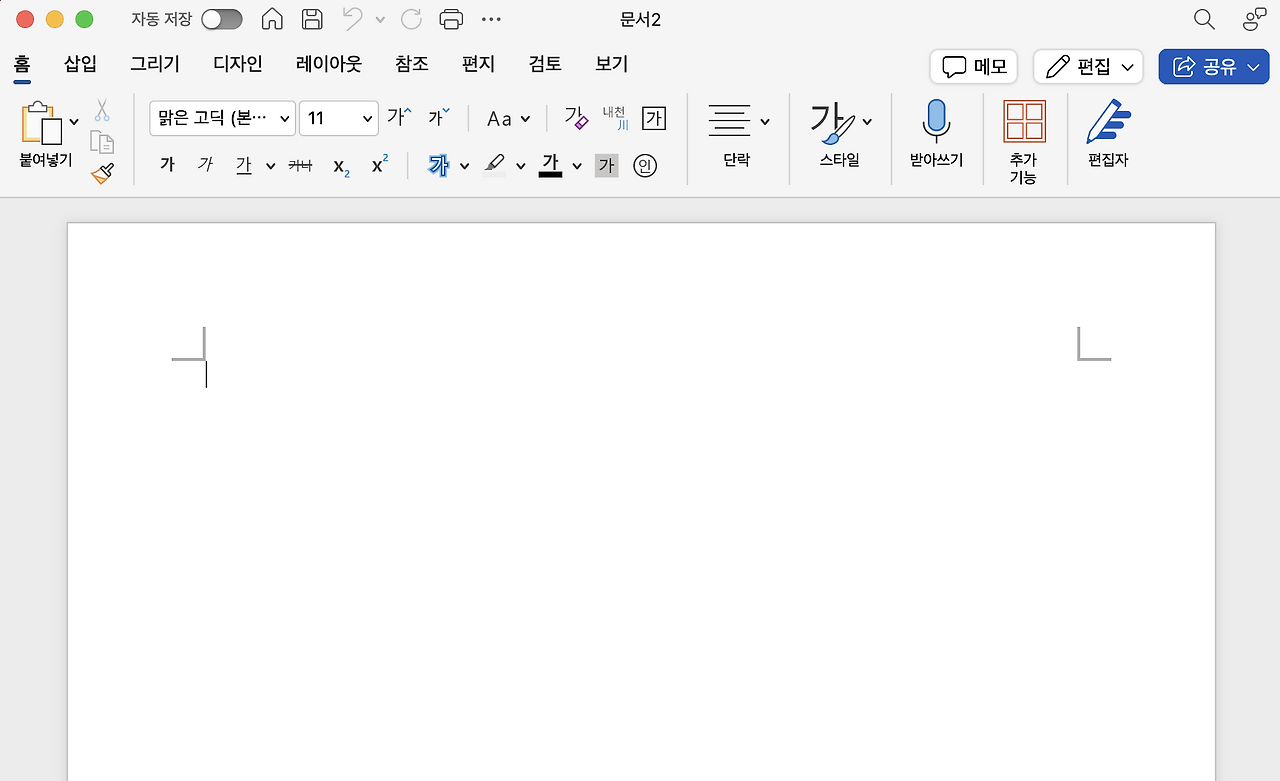Open search with the magnifier icon
Image resolution: width=1280 pixels, height=781 pixels.
click(x=1205, y=19)
